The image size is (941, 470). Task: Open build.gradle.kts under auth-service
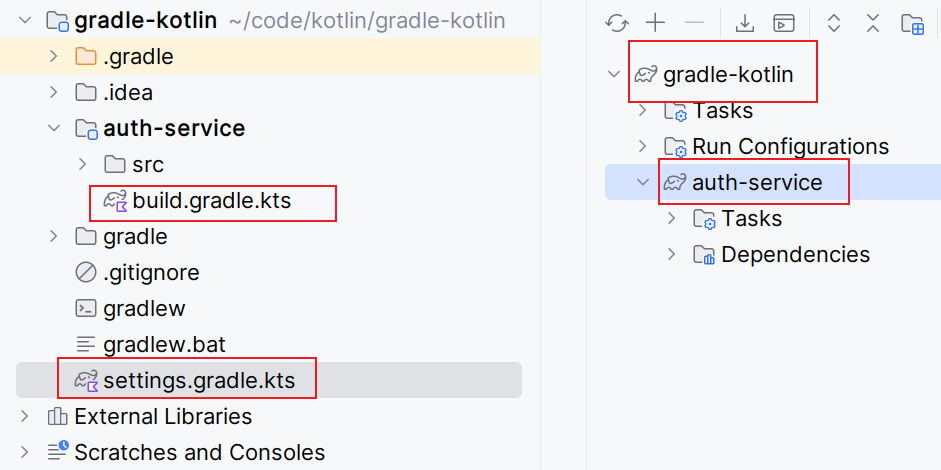coord(211,201)
